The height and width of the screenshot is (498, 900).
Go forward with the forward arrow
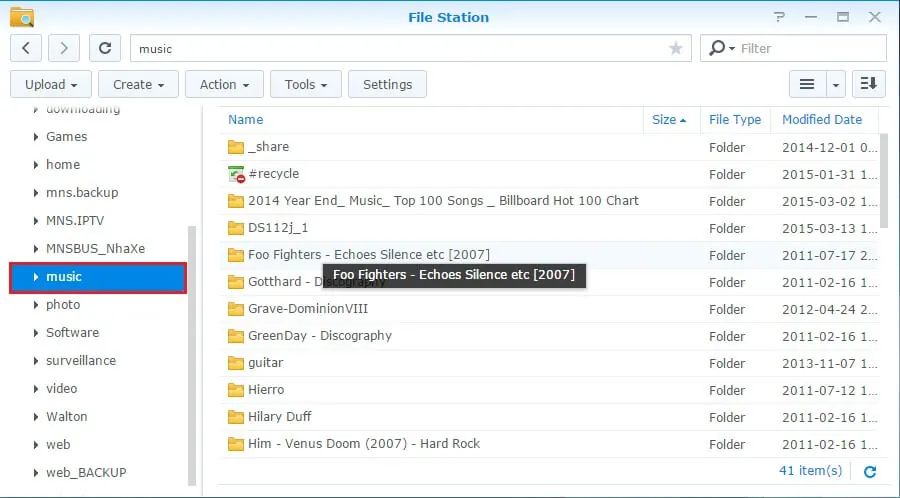click(x=64, y=48)
